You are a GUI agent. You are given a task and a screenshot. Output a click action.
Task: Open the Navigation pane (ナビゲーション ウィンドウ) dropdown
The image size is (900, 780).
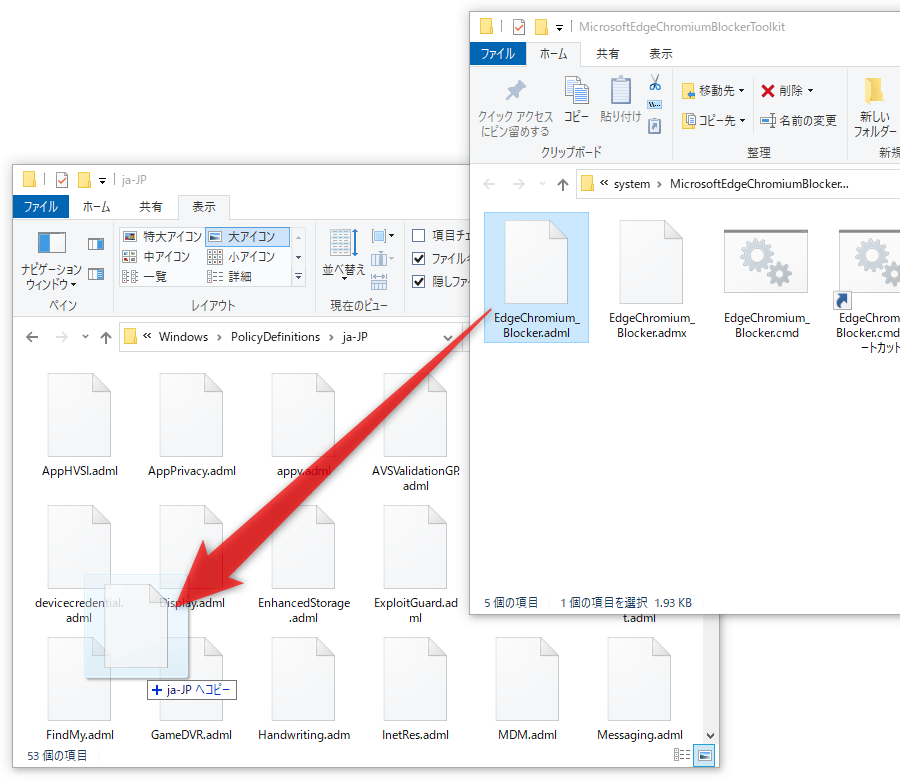(52, 260)
